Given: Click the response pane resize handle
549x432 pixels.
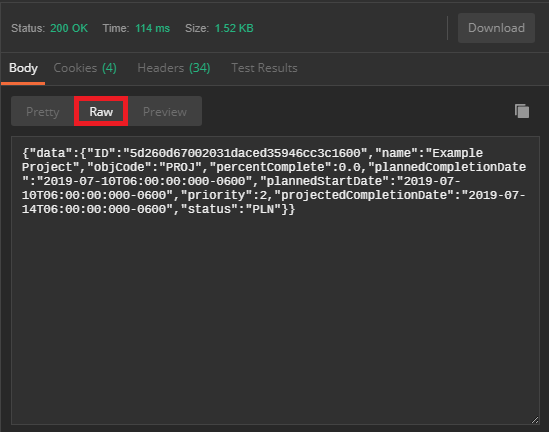Looking at the screenshot, I should click(535, 420).
